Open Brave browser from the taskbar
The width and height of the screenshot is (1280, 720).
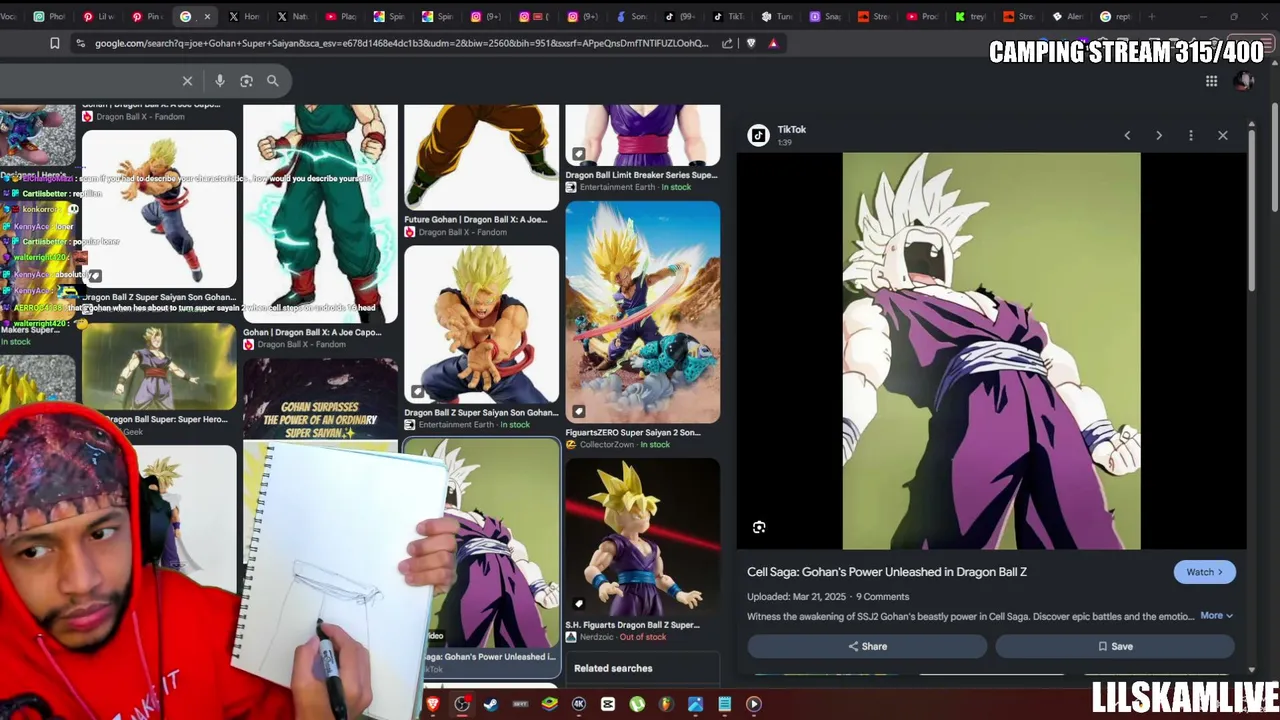(x=433, y=704)
